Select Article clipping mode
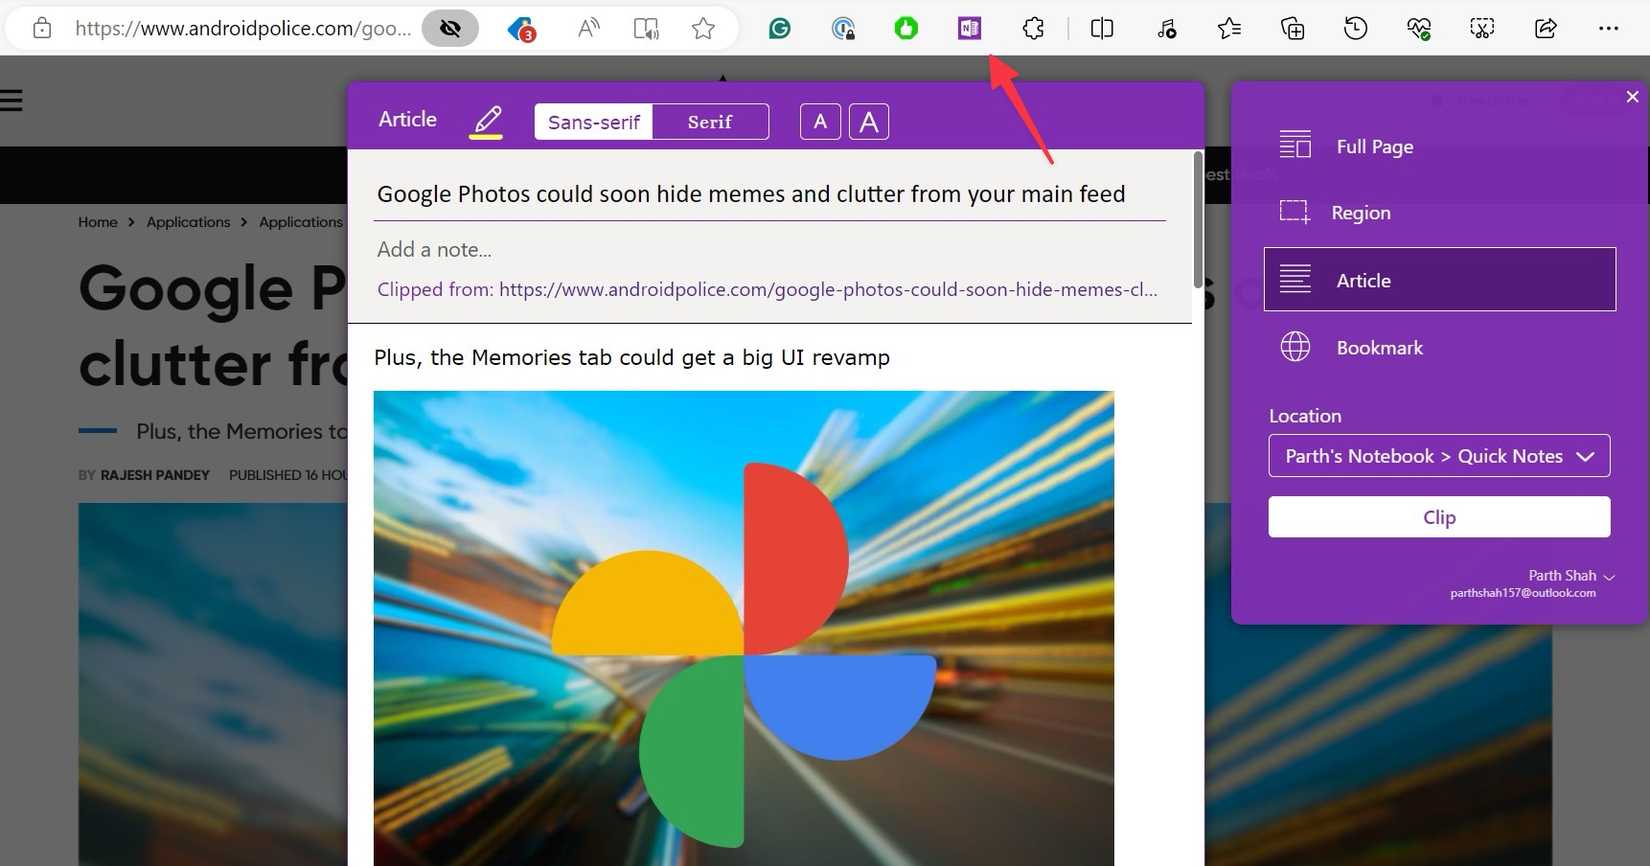 (x=1440, y=279)
